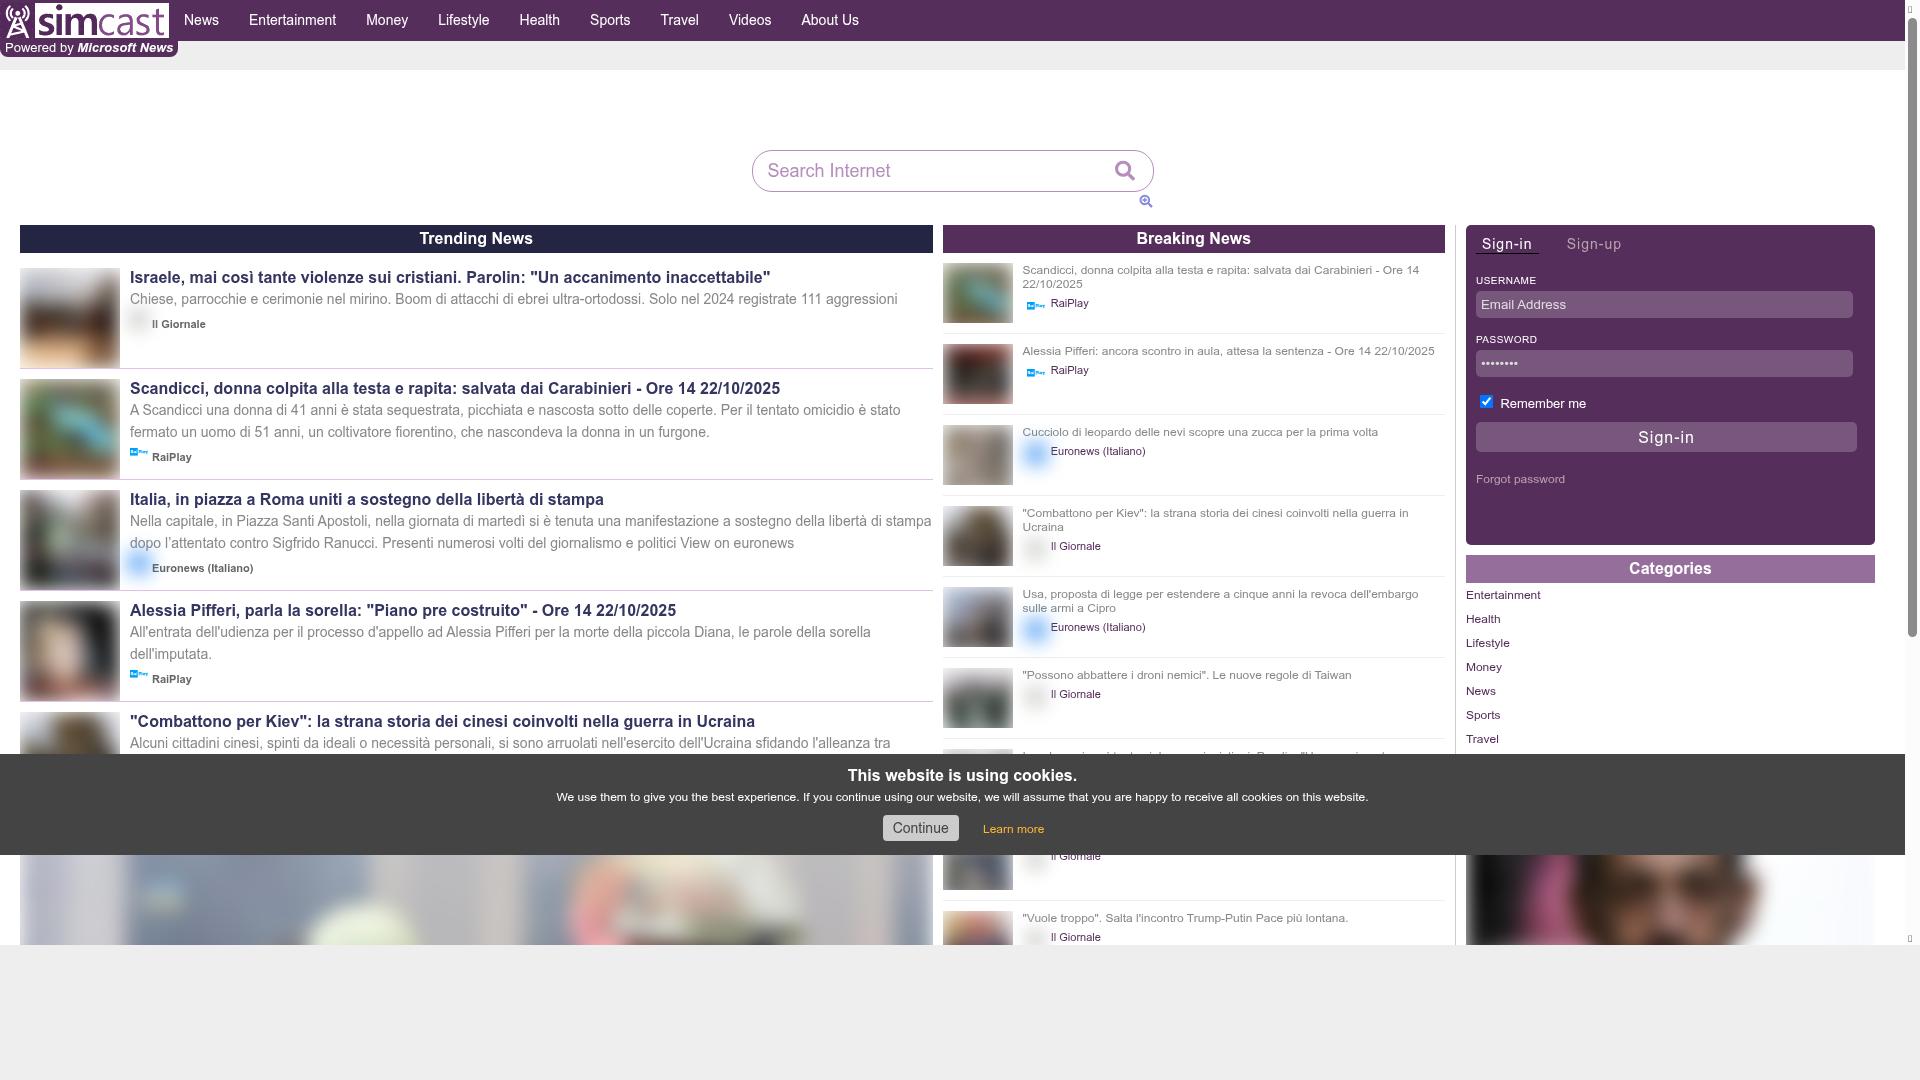1920x1080 pixels.
Task: Open the About Us menu item
Action: point(829,20)
